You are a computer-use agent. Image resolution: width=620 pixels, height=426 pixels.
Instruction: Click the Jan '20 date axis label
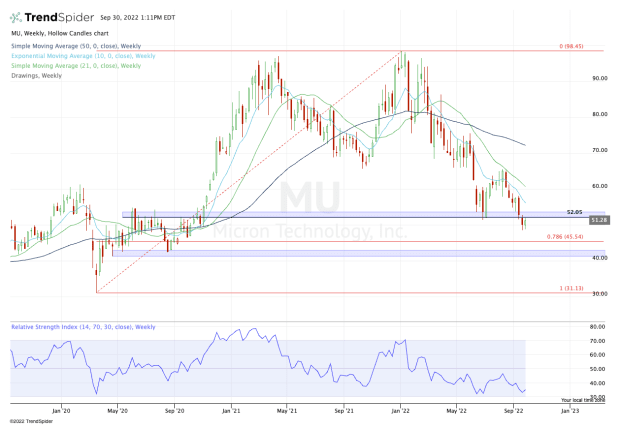pyautogui.click(x=61, y=411)
